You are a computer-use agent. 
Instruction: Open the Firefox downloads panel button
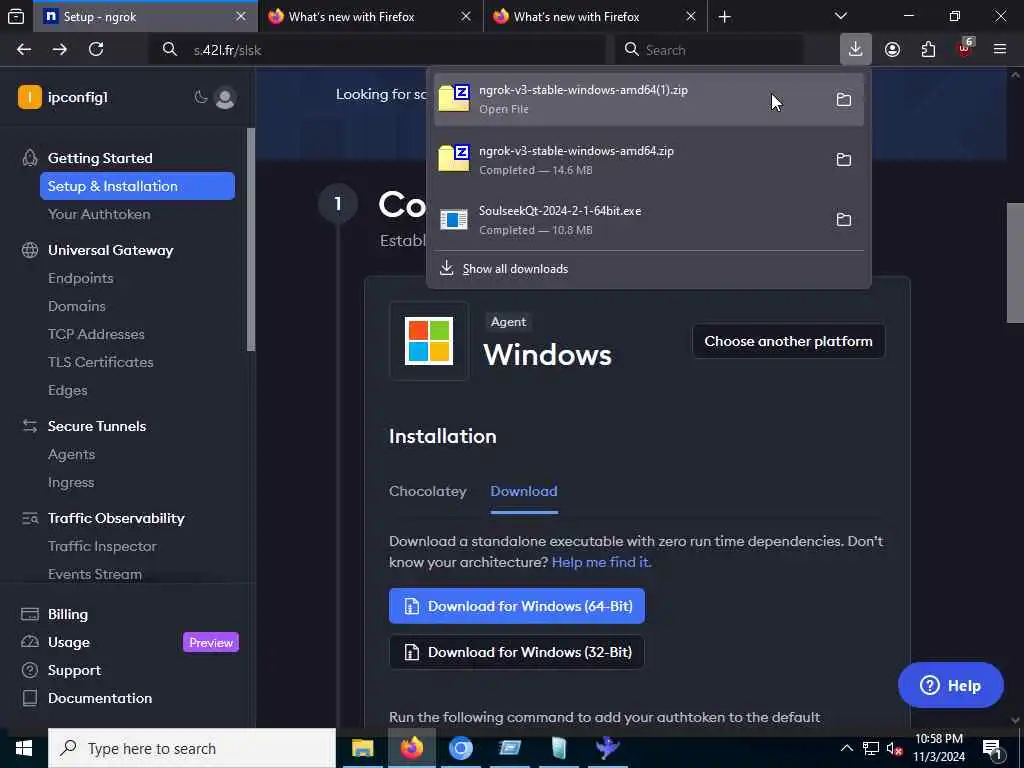[856, 50]
